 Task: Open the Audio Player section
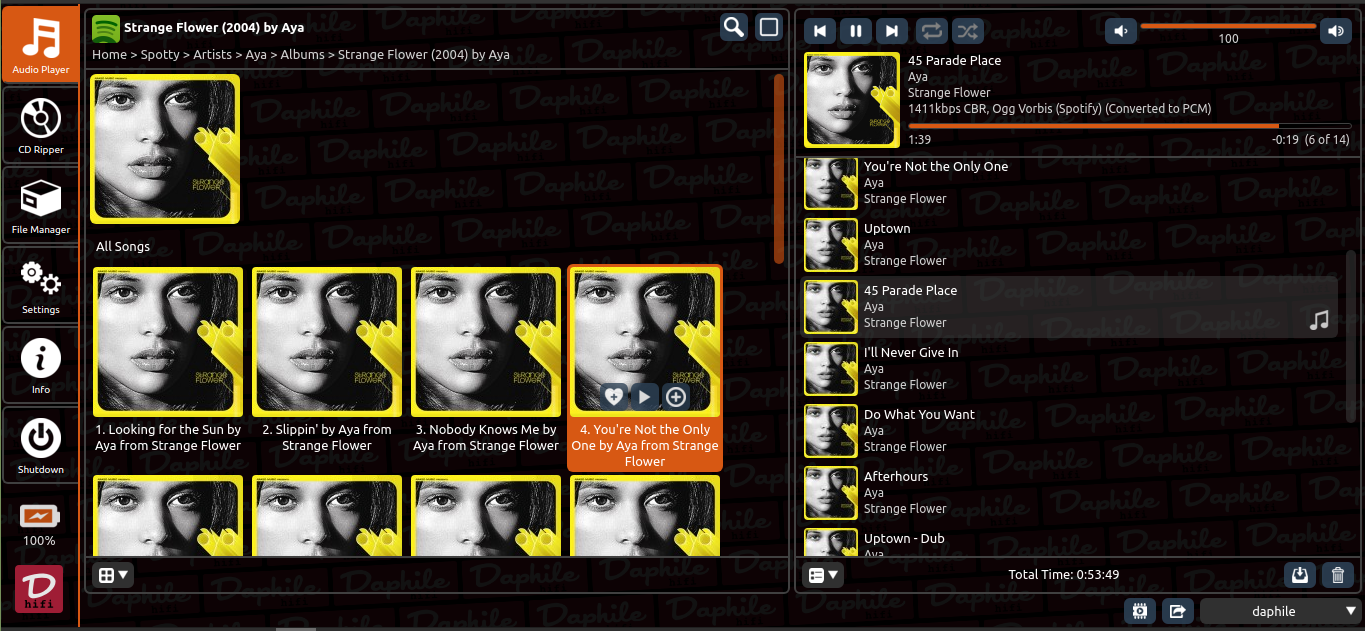point(40,44)
